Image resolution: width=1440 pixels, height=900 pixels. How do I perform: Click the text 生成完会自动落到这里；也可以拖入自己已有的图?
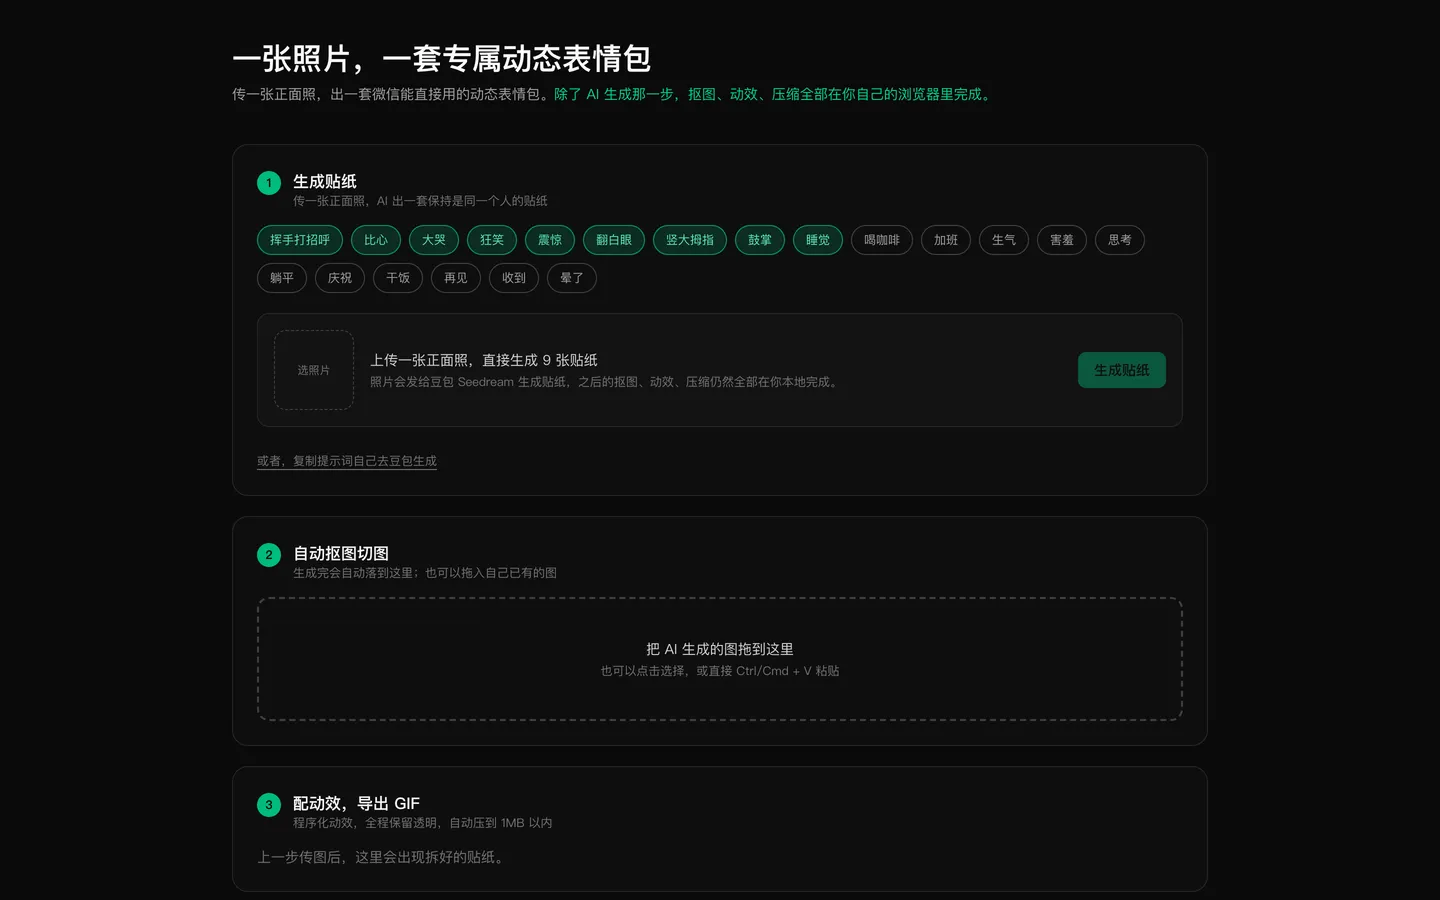425,573
